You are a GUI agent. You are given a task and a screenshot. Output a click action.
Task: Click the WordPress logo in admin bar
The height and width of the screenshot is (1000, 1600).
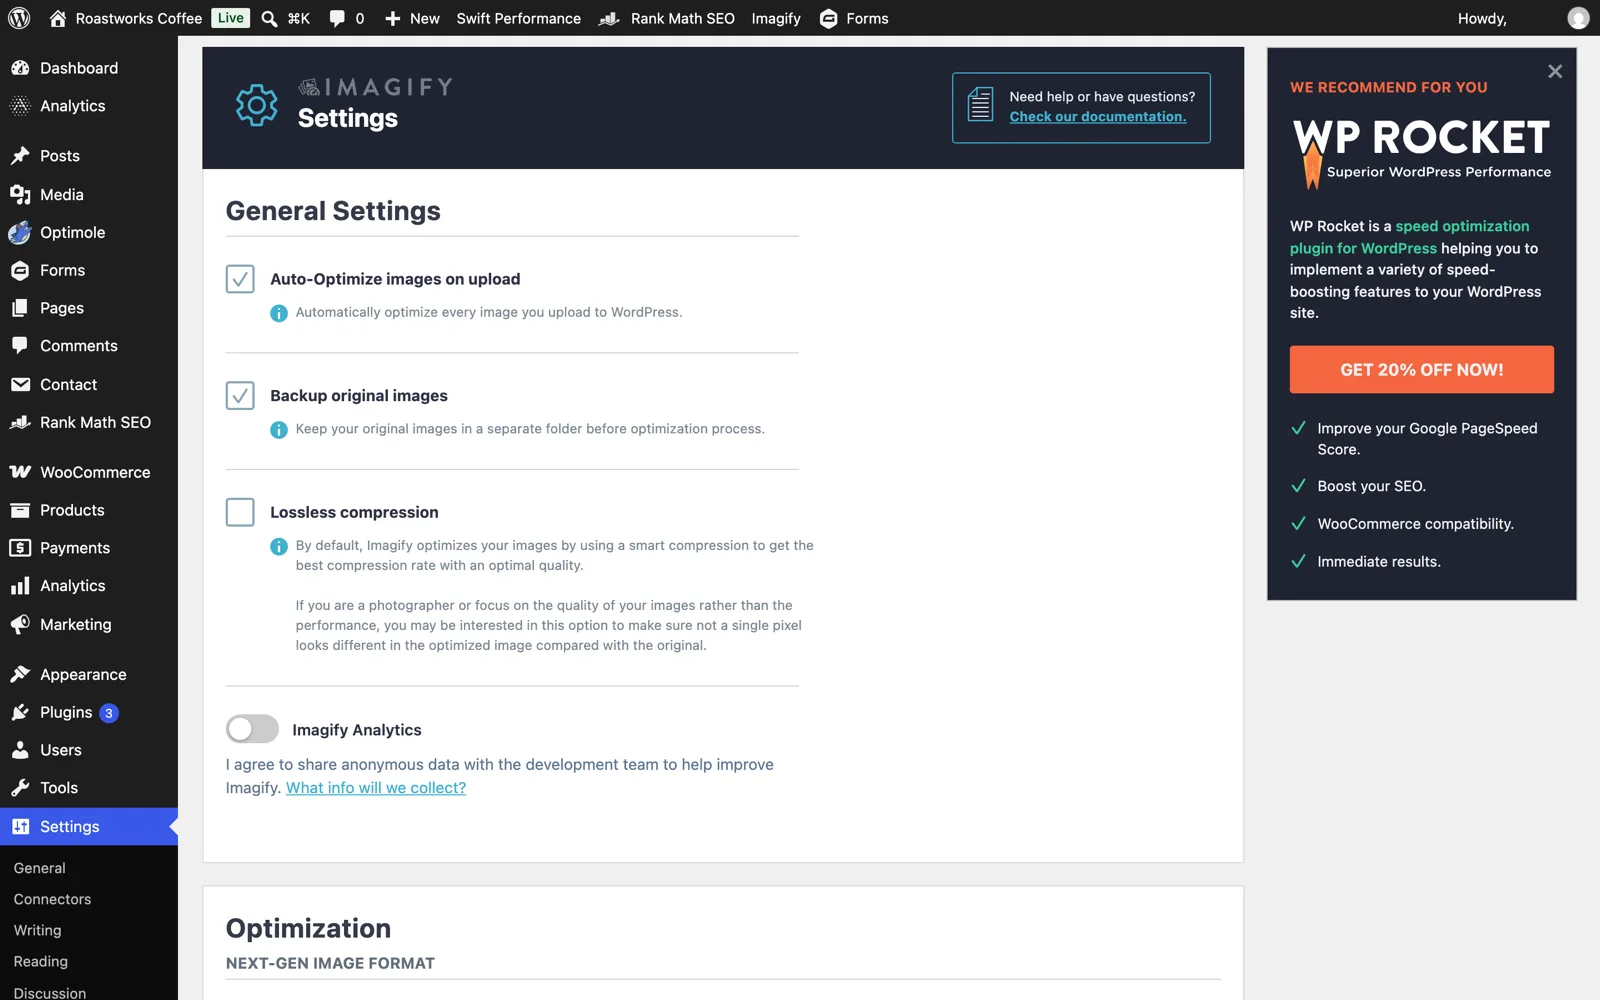(19, 18)
